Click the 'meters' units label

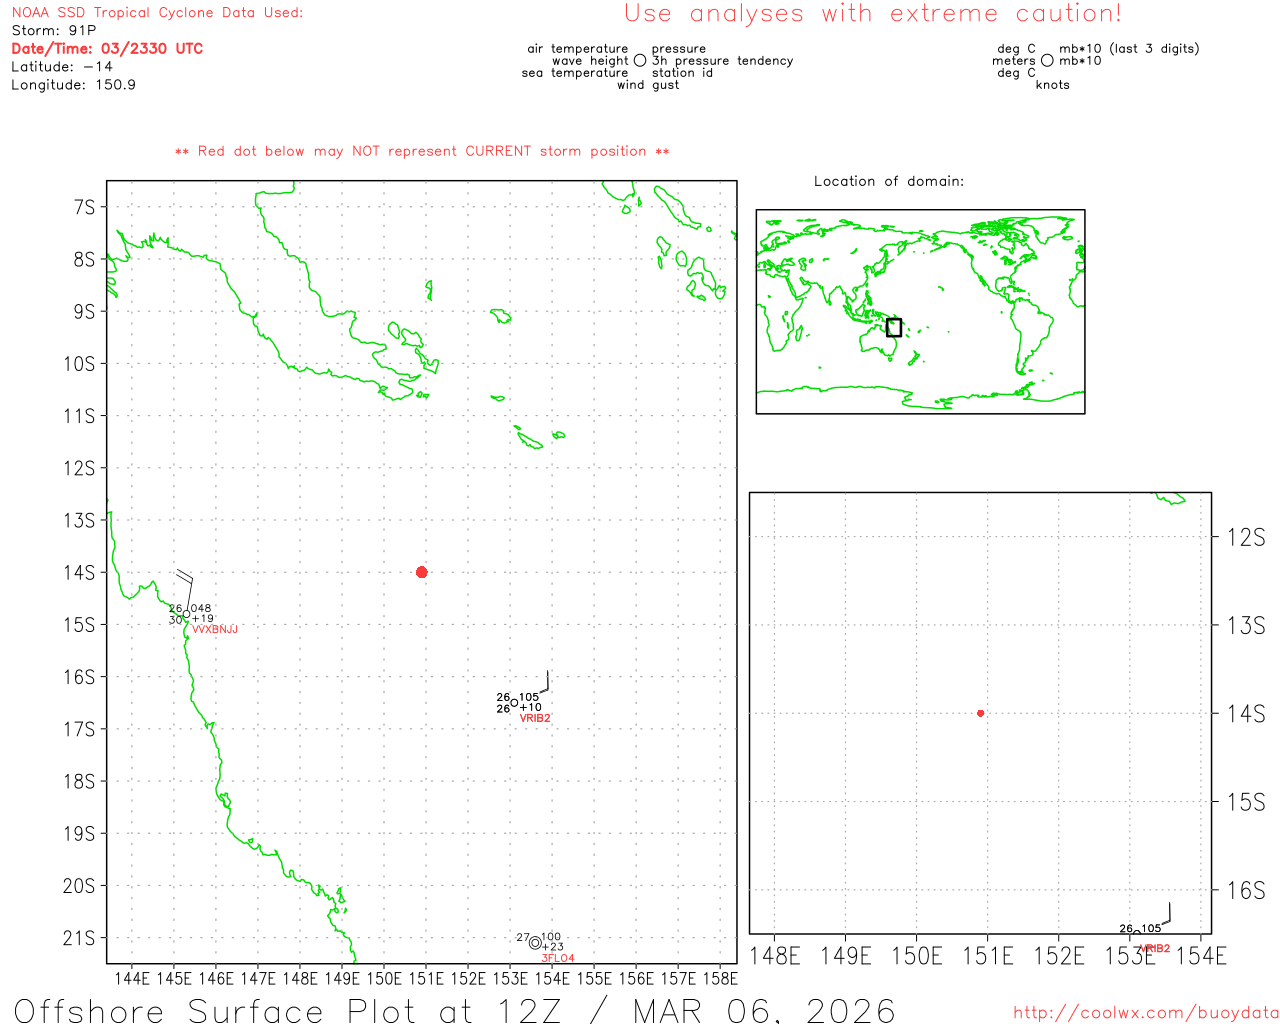(x=1014, y=60)
